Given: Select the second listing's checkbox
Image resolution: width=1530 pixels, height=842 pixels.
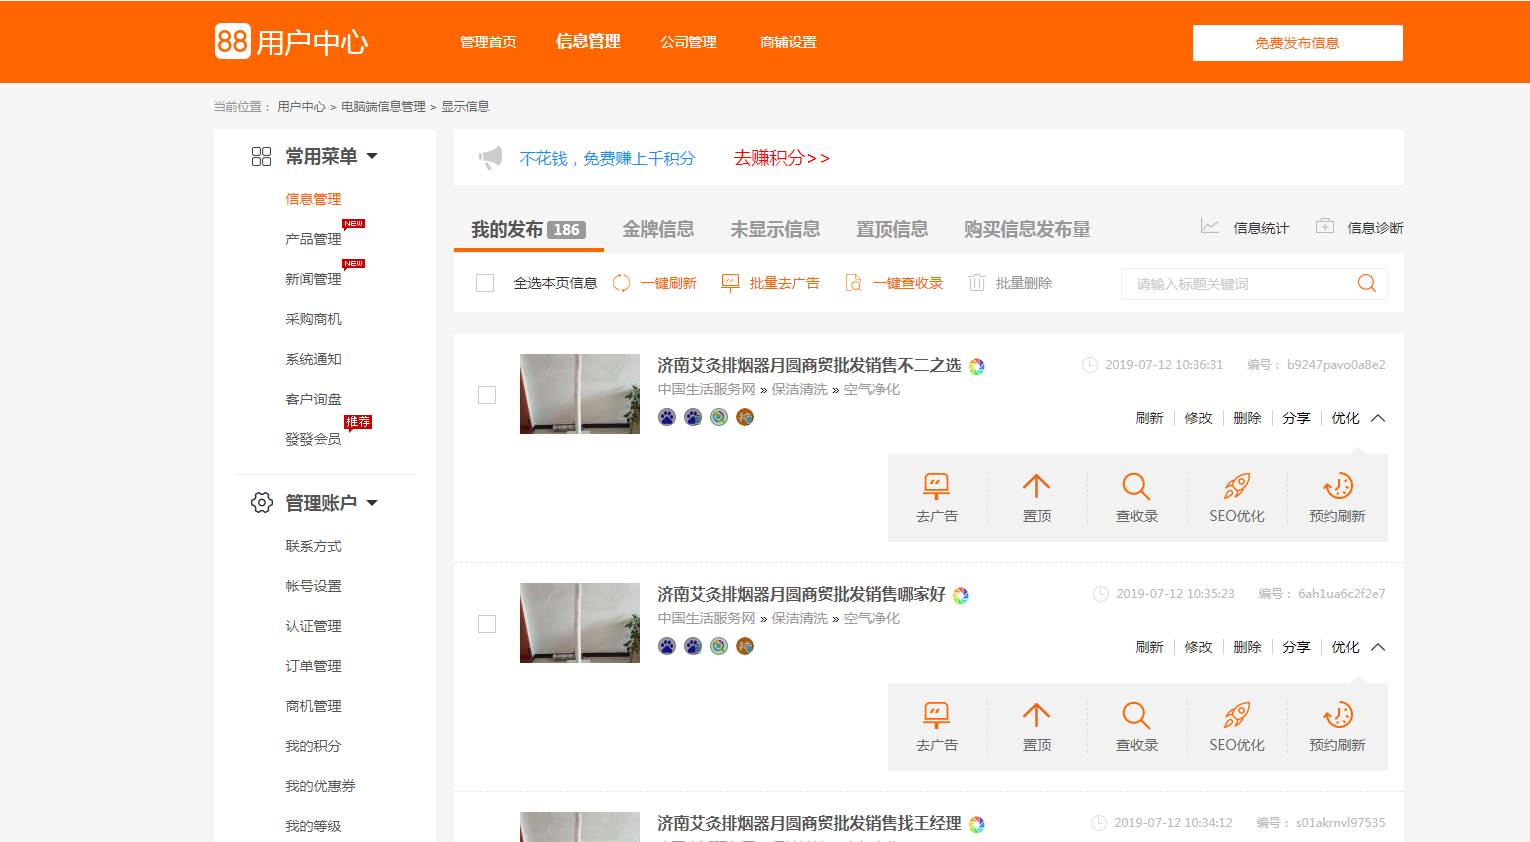Looking at the screenshot, I should [x=487, y=623].
